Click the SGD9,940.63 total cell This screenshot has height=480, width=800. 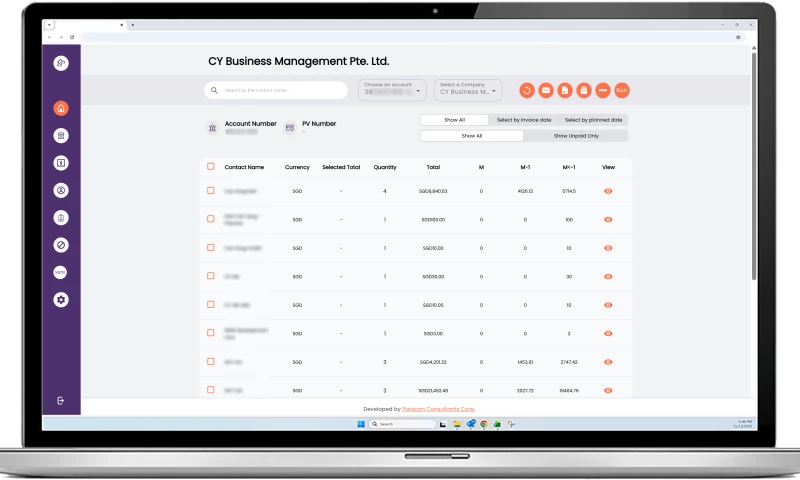click(433, 191)
